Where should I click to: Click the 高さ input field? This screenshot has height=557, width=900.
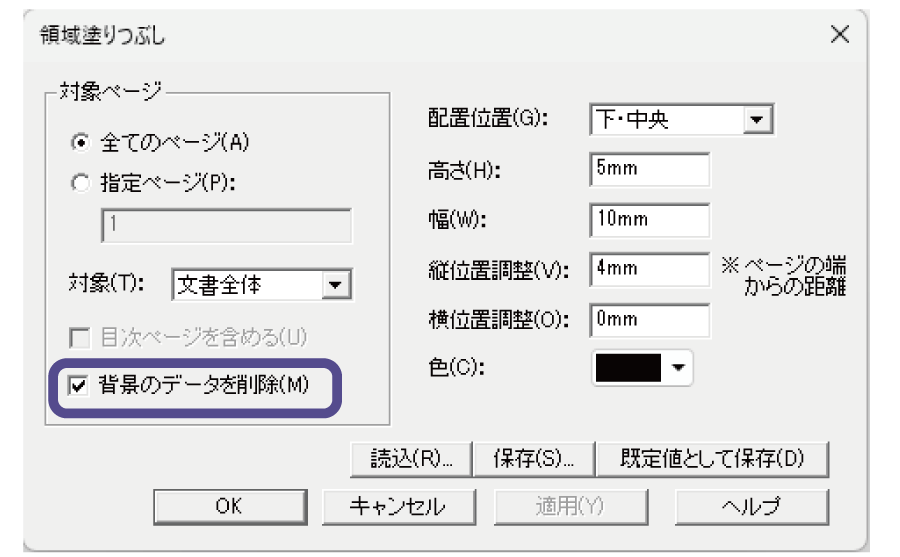tap(649, 169)
